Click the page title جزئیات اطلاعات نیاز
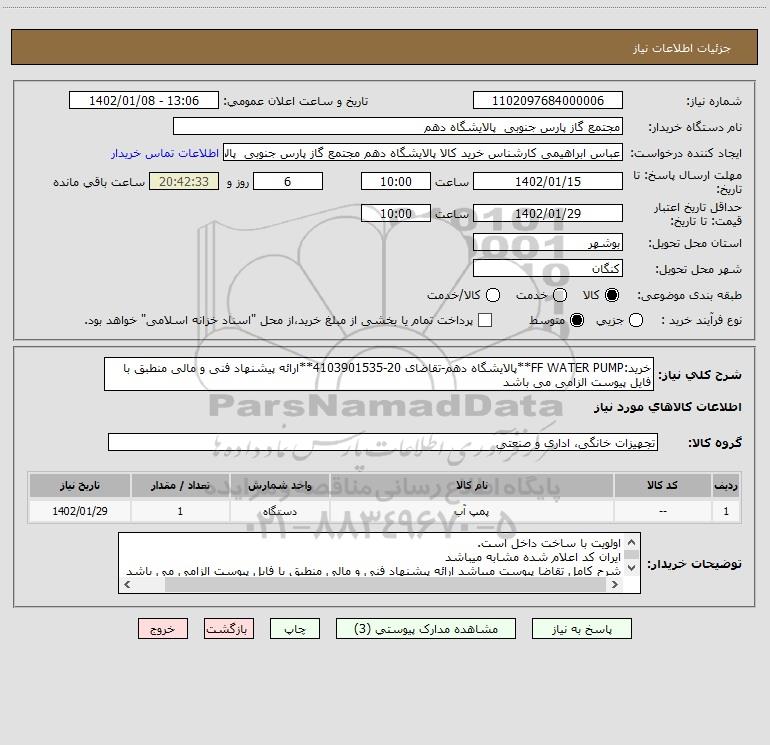 [682, 48]
